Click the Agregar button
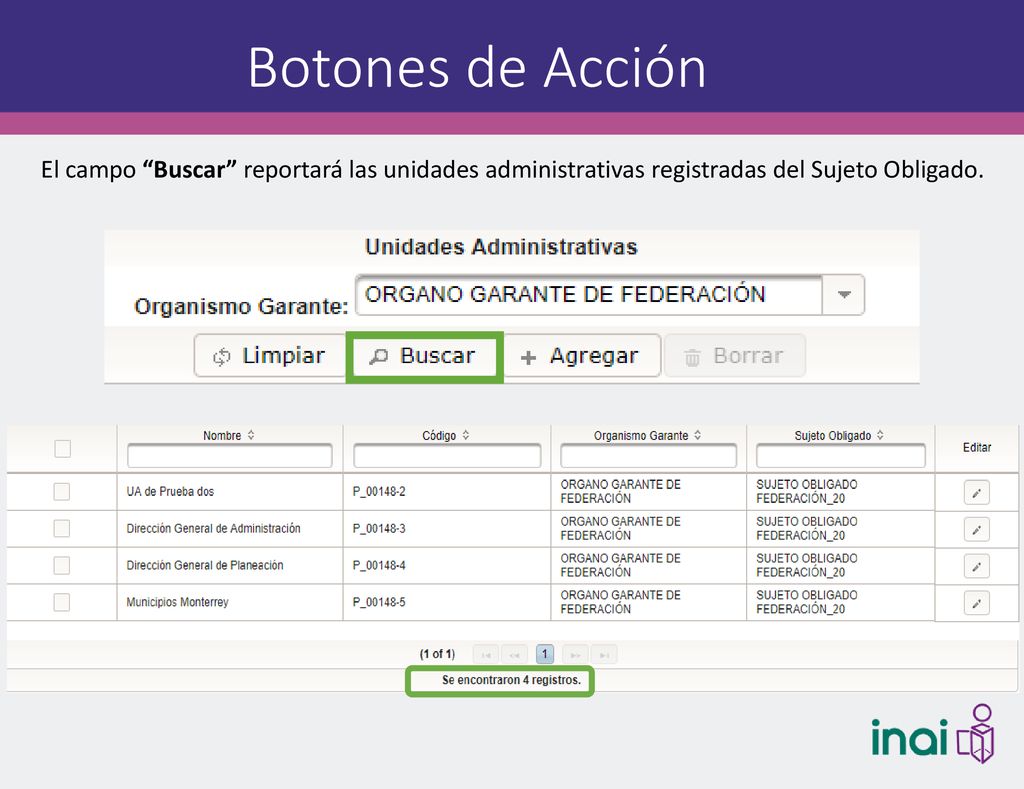The image size is (1024, 789). (x=581, y=356)
